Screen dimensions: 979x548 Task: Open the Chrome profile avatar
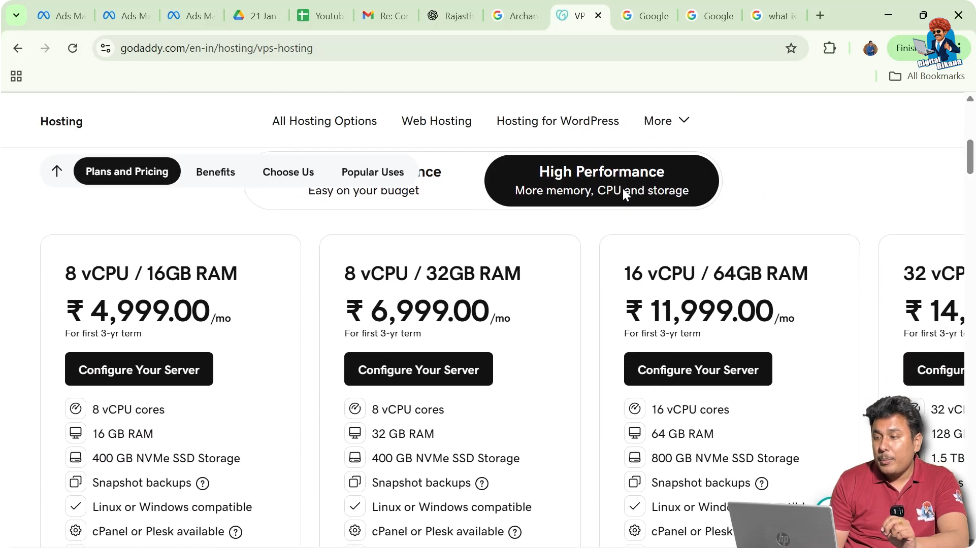pos(870,48)
